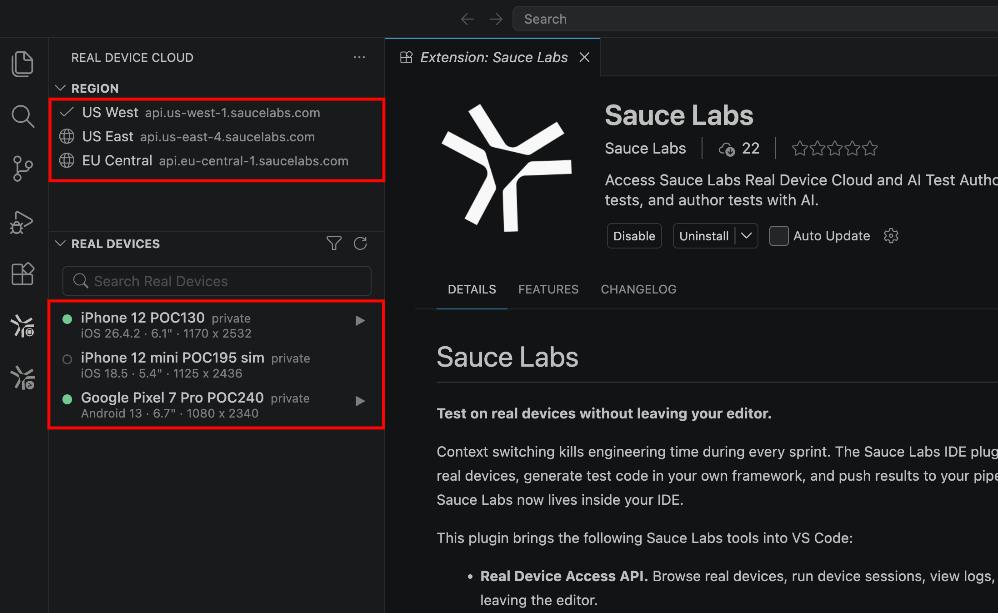The width and height of the screenshot is (998, 613).
Task: Select the iPhone 12 mini POC195 sim row
Action: point(216,365)
